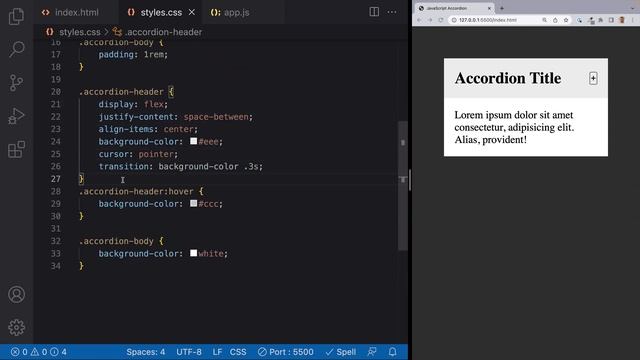Click the zoom magnifier icon in address bar
The height and width of the screenshot is (360, 640).
point(544,20)
